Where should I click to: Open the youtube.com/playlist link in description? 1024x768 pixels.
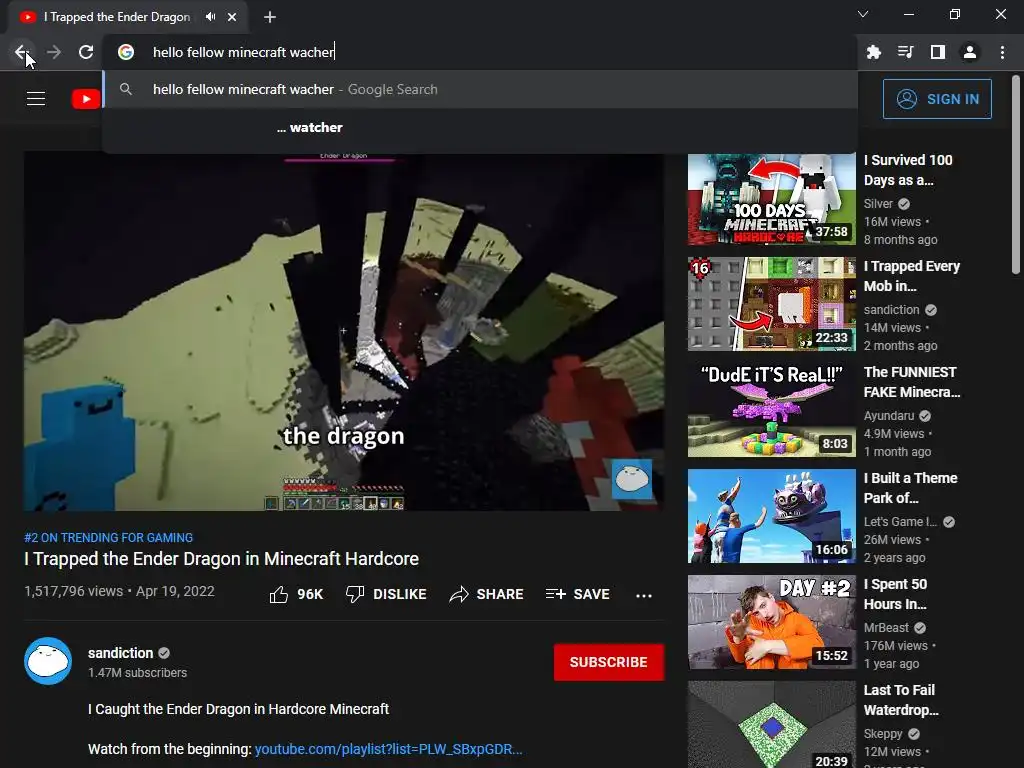389,749
